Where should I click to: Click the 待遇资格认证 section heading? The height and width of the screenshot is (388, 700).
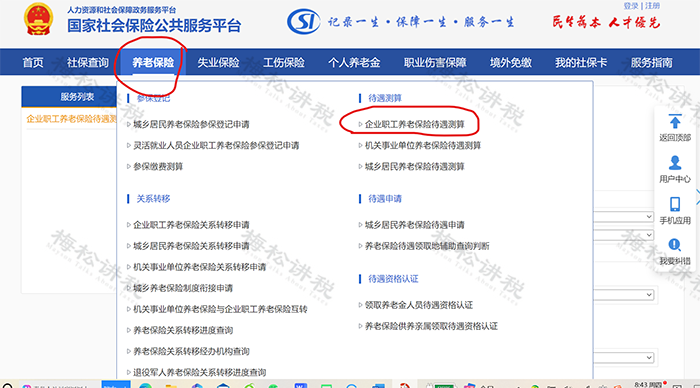(x=393, y=279)
